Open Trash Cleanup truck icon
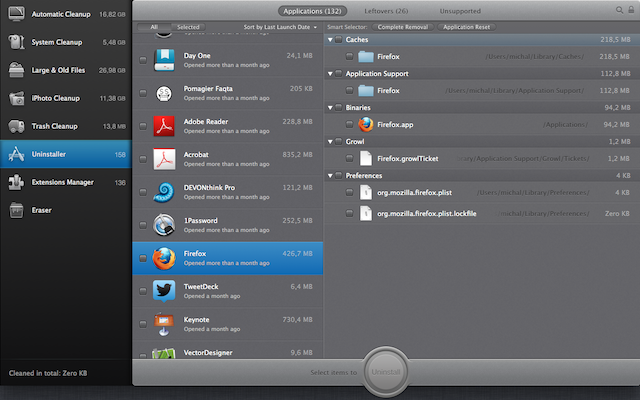 (x=16, y=126)
